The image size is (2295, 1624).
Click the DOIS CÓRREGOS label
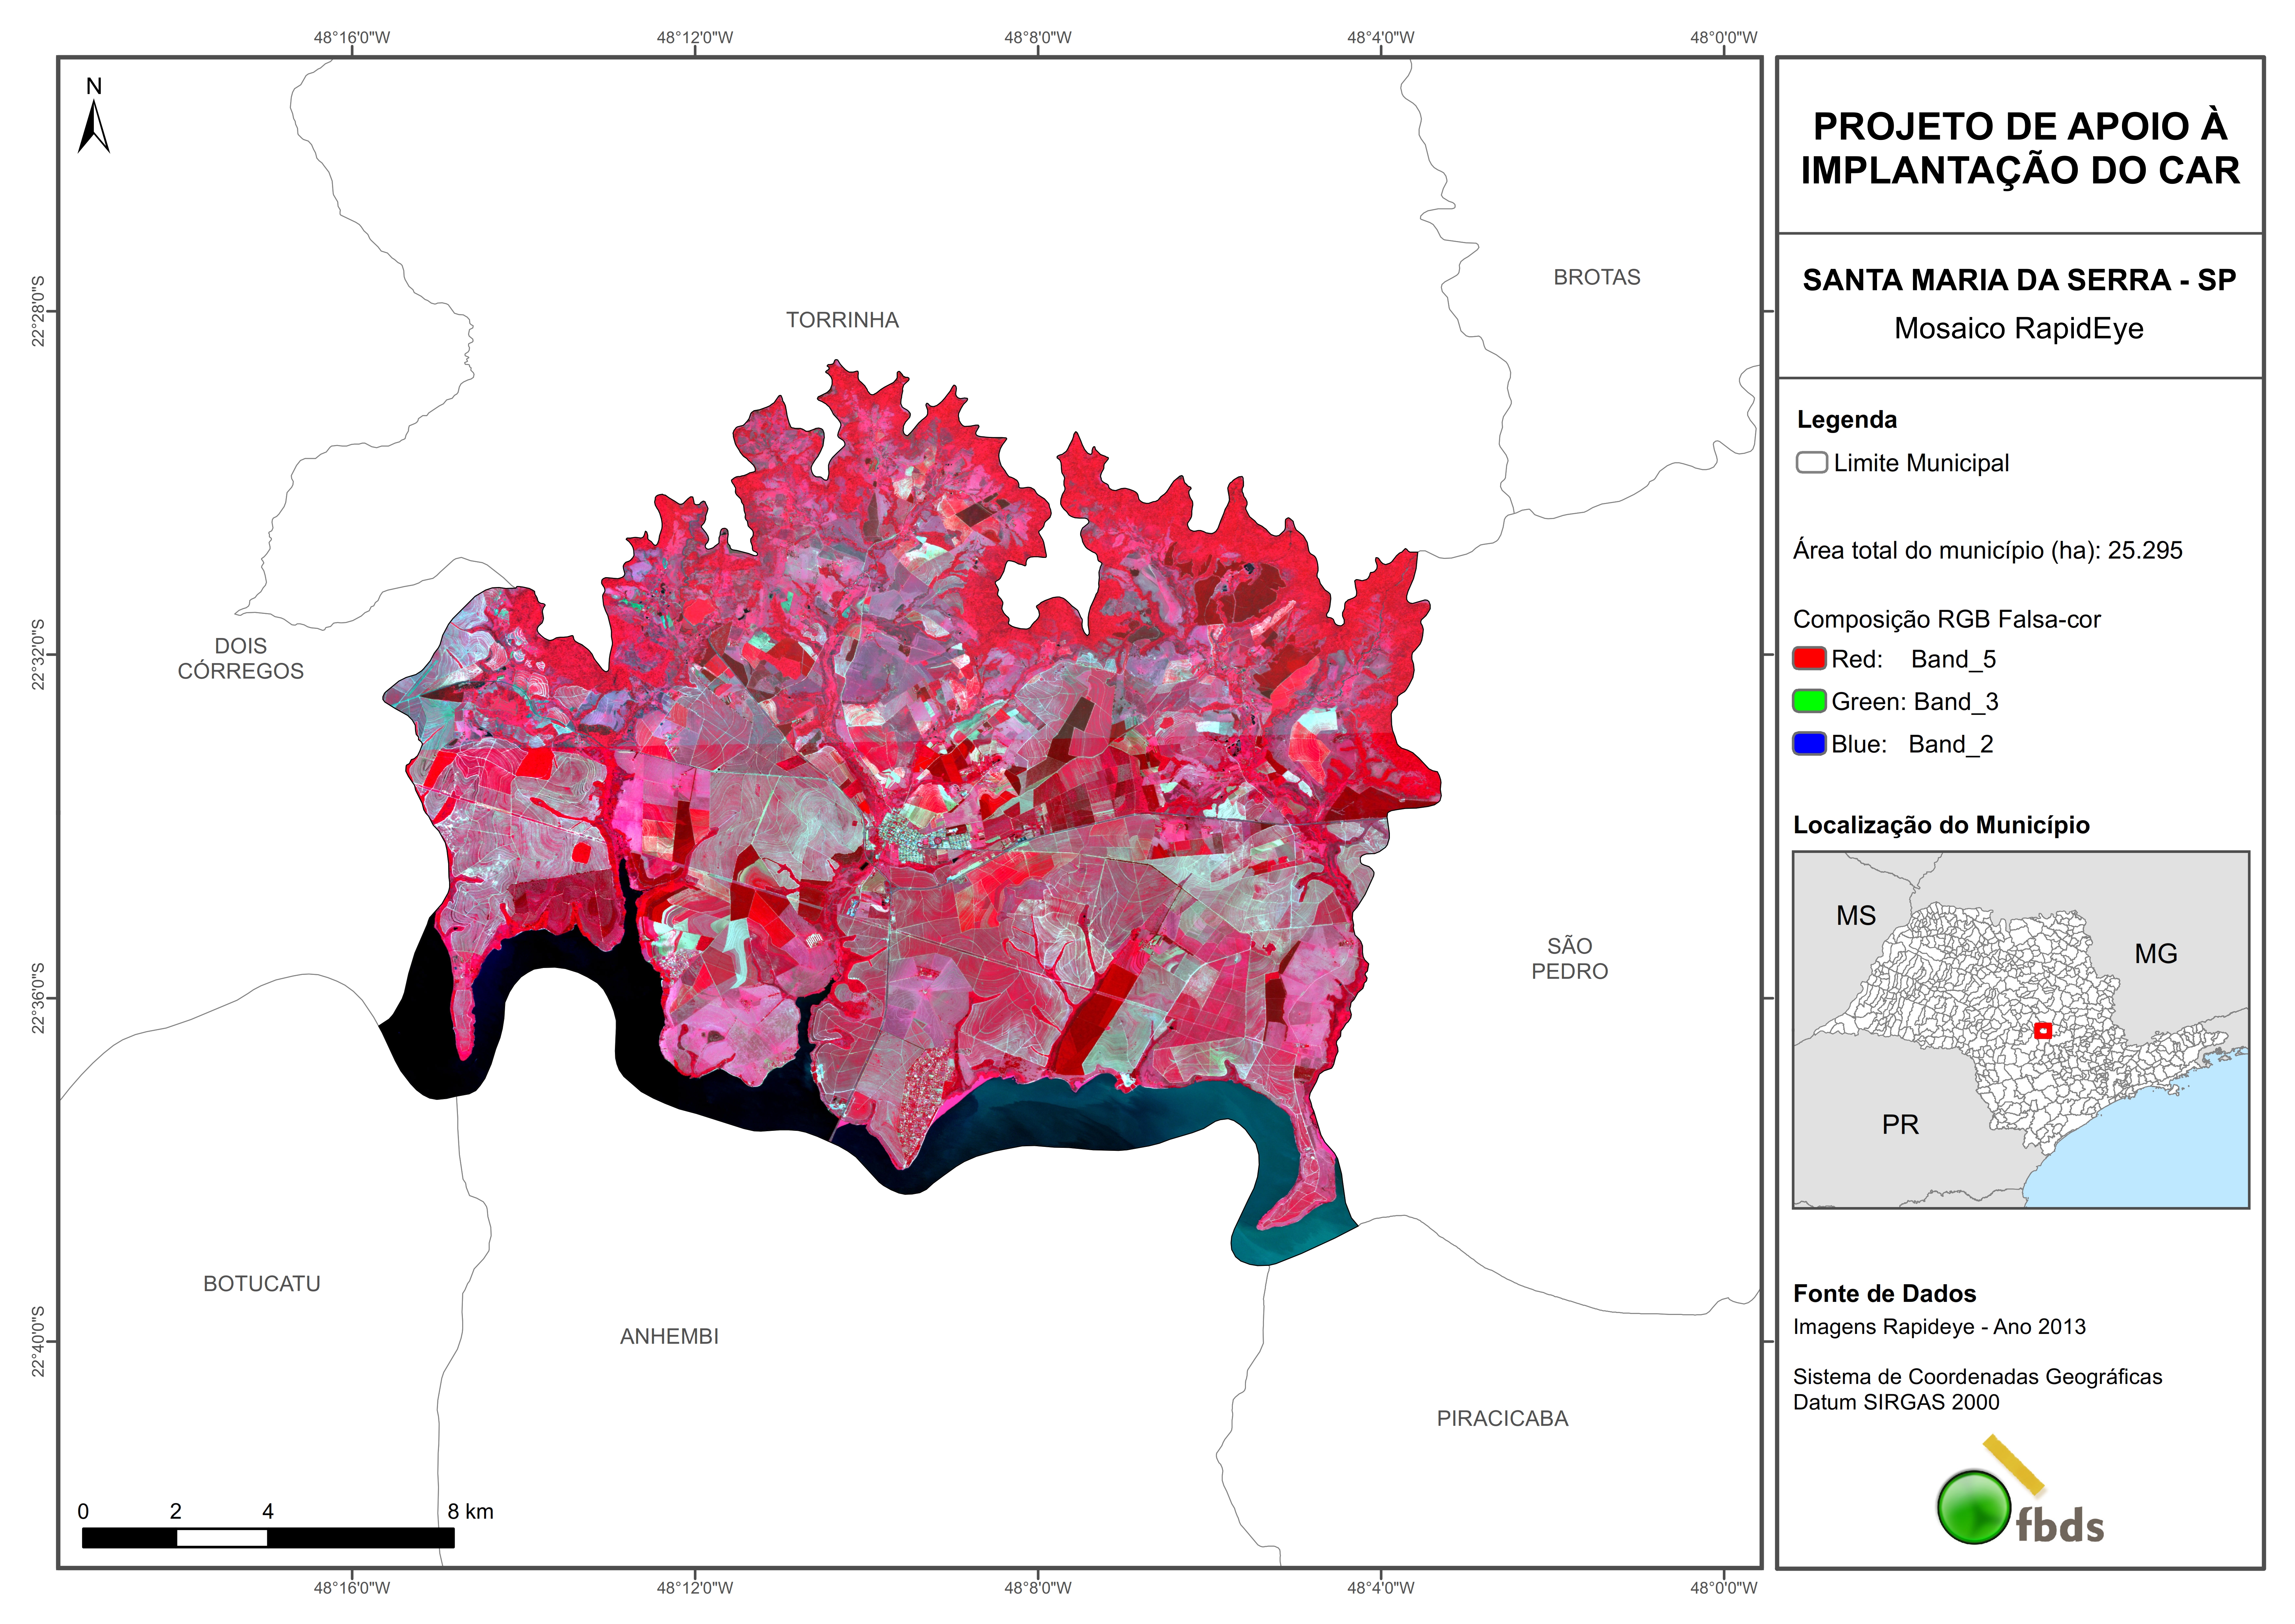(x=241, y=658)
